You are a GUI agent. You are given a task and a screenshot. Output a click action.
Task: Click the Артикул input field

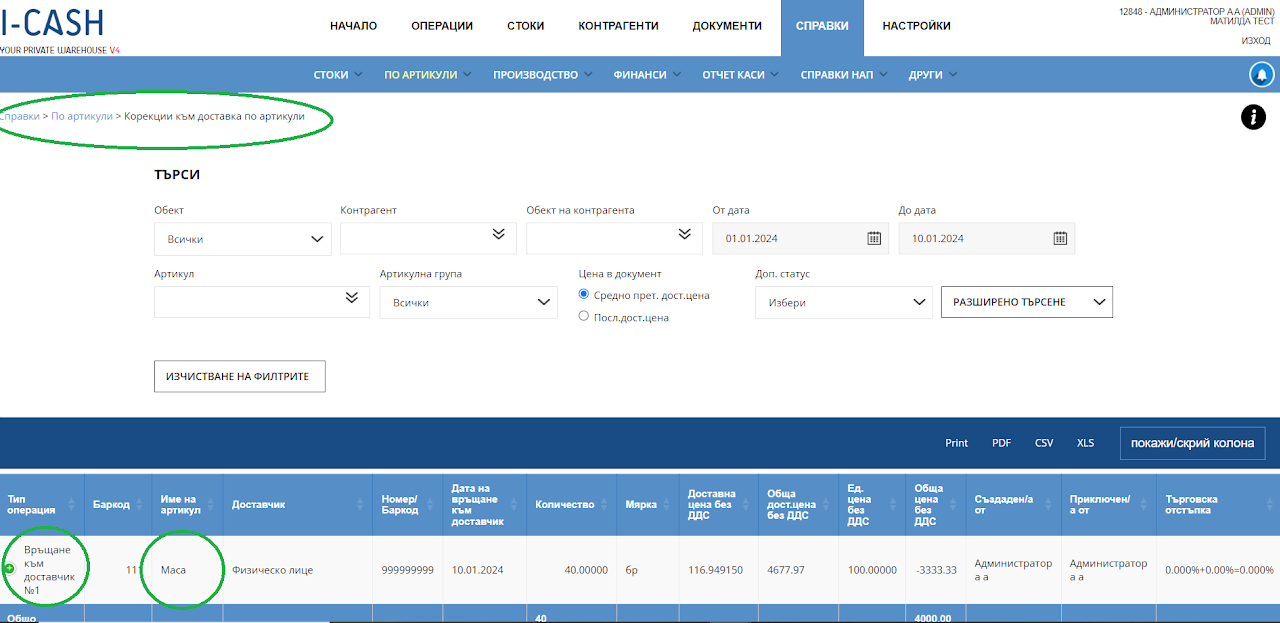click(x=261, y=302)
